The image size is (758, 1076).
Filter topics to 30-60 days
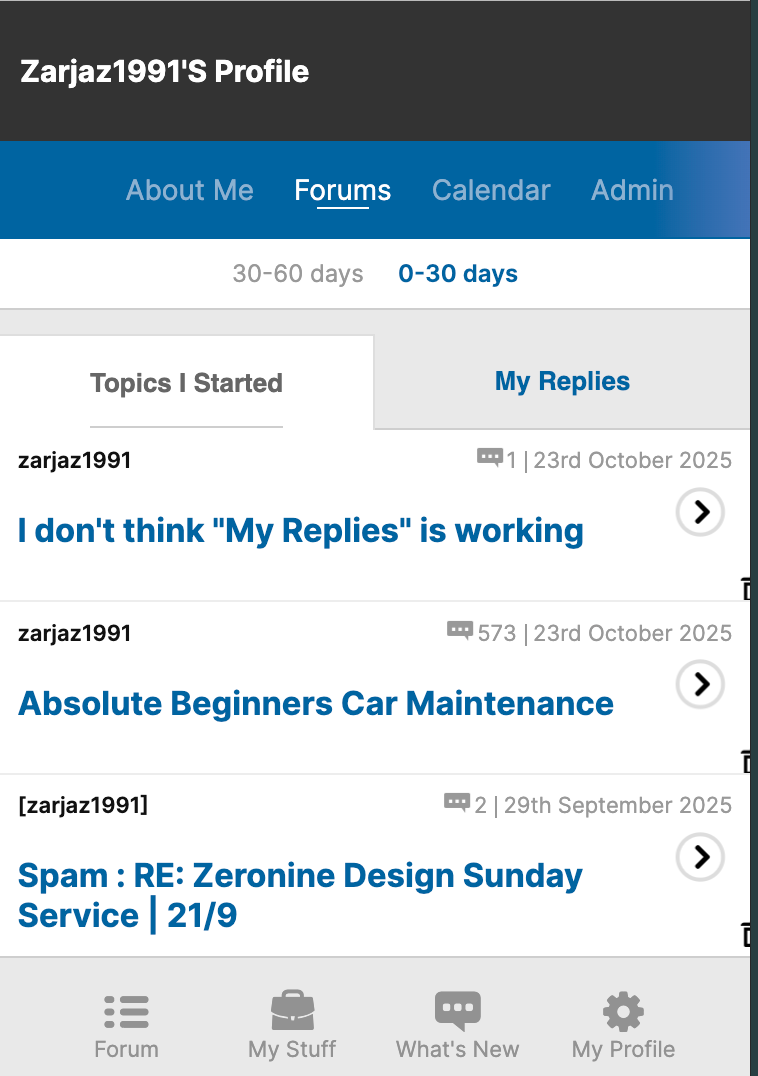pyautogui.click(x=298, y=274)
